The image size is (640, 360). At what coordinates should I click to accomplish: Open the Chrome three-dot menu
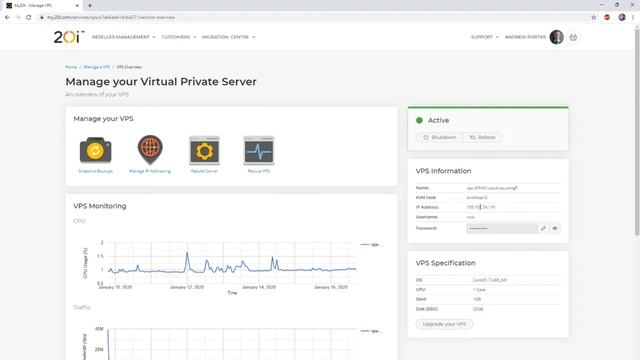(x=633, y=17)
